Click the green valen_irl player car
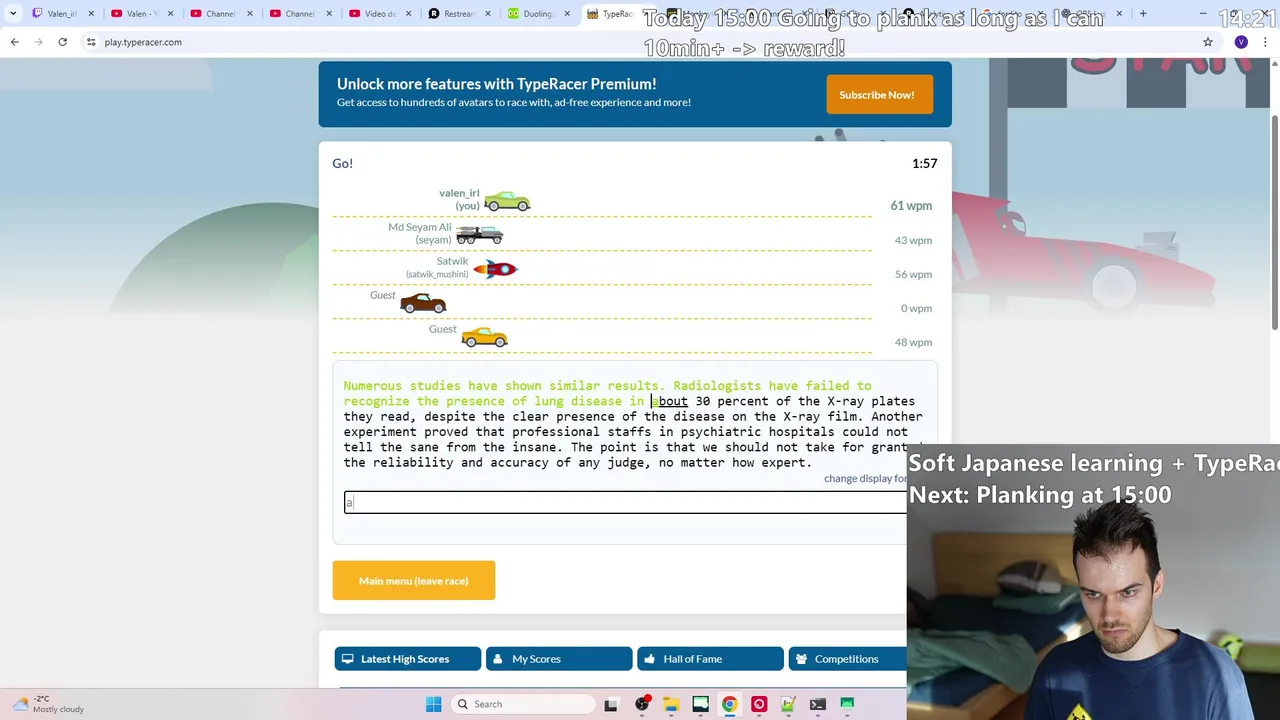 click(x=507, y=201)
